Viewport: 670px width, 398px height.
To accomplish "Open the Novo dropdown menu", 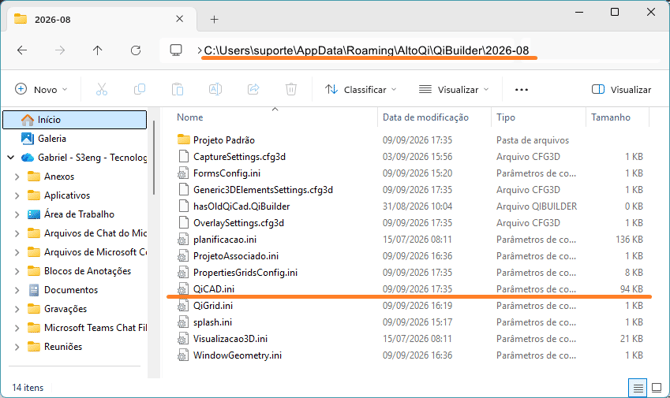I will pyautogui.click(x=41, y=89).
